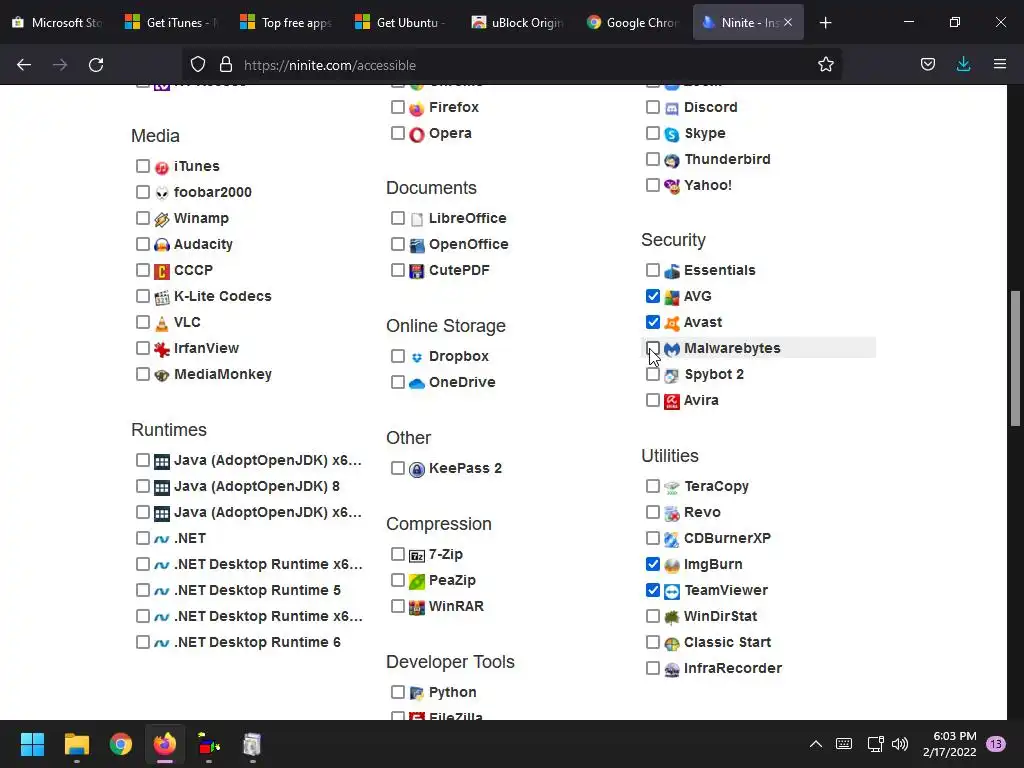Check the LibreOffice checkbox
The width and height of the screenshot is (1024, 768).
[x=398, y=217]
